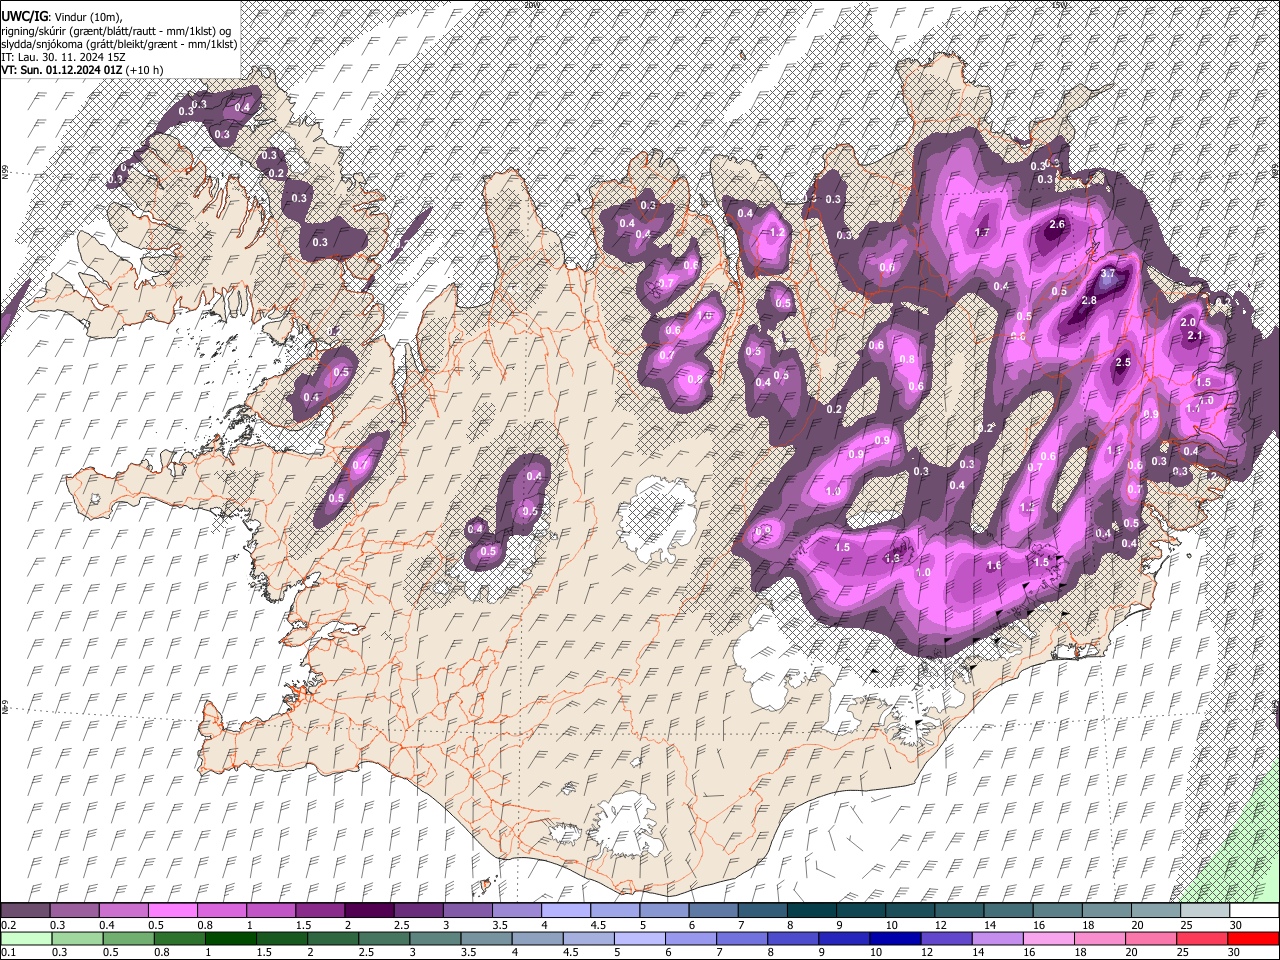The height and width of the screenshot is (960, 1280).
Task: Click the 3.7 snowfall peak value on the map
Action: coord(1107,273)
